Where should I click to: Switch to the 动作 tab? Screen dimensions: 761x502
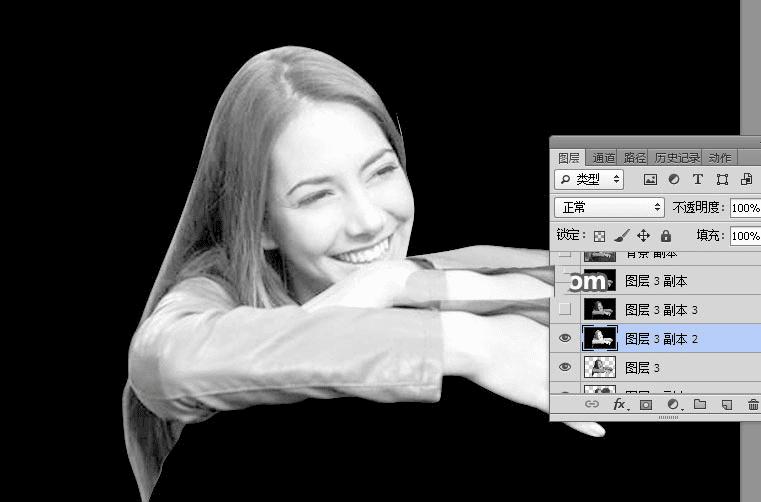tap(719, 158)
